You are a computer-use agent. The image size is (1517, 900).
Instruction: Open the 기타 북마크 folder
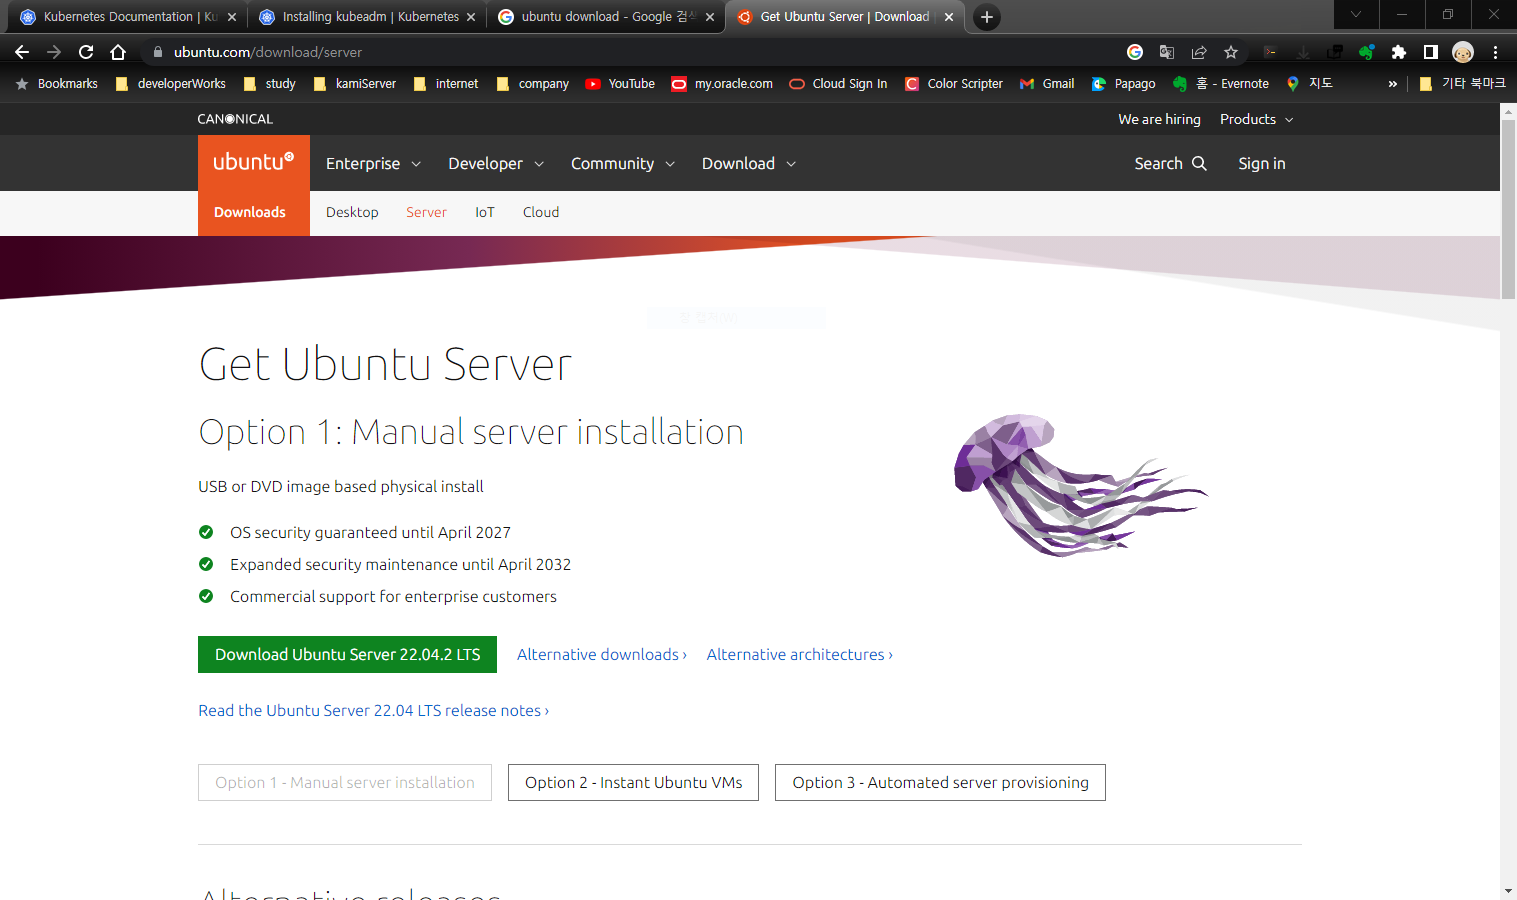pos(1462,84)
